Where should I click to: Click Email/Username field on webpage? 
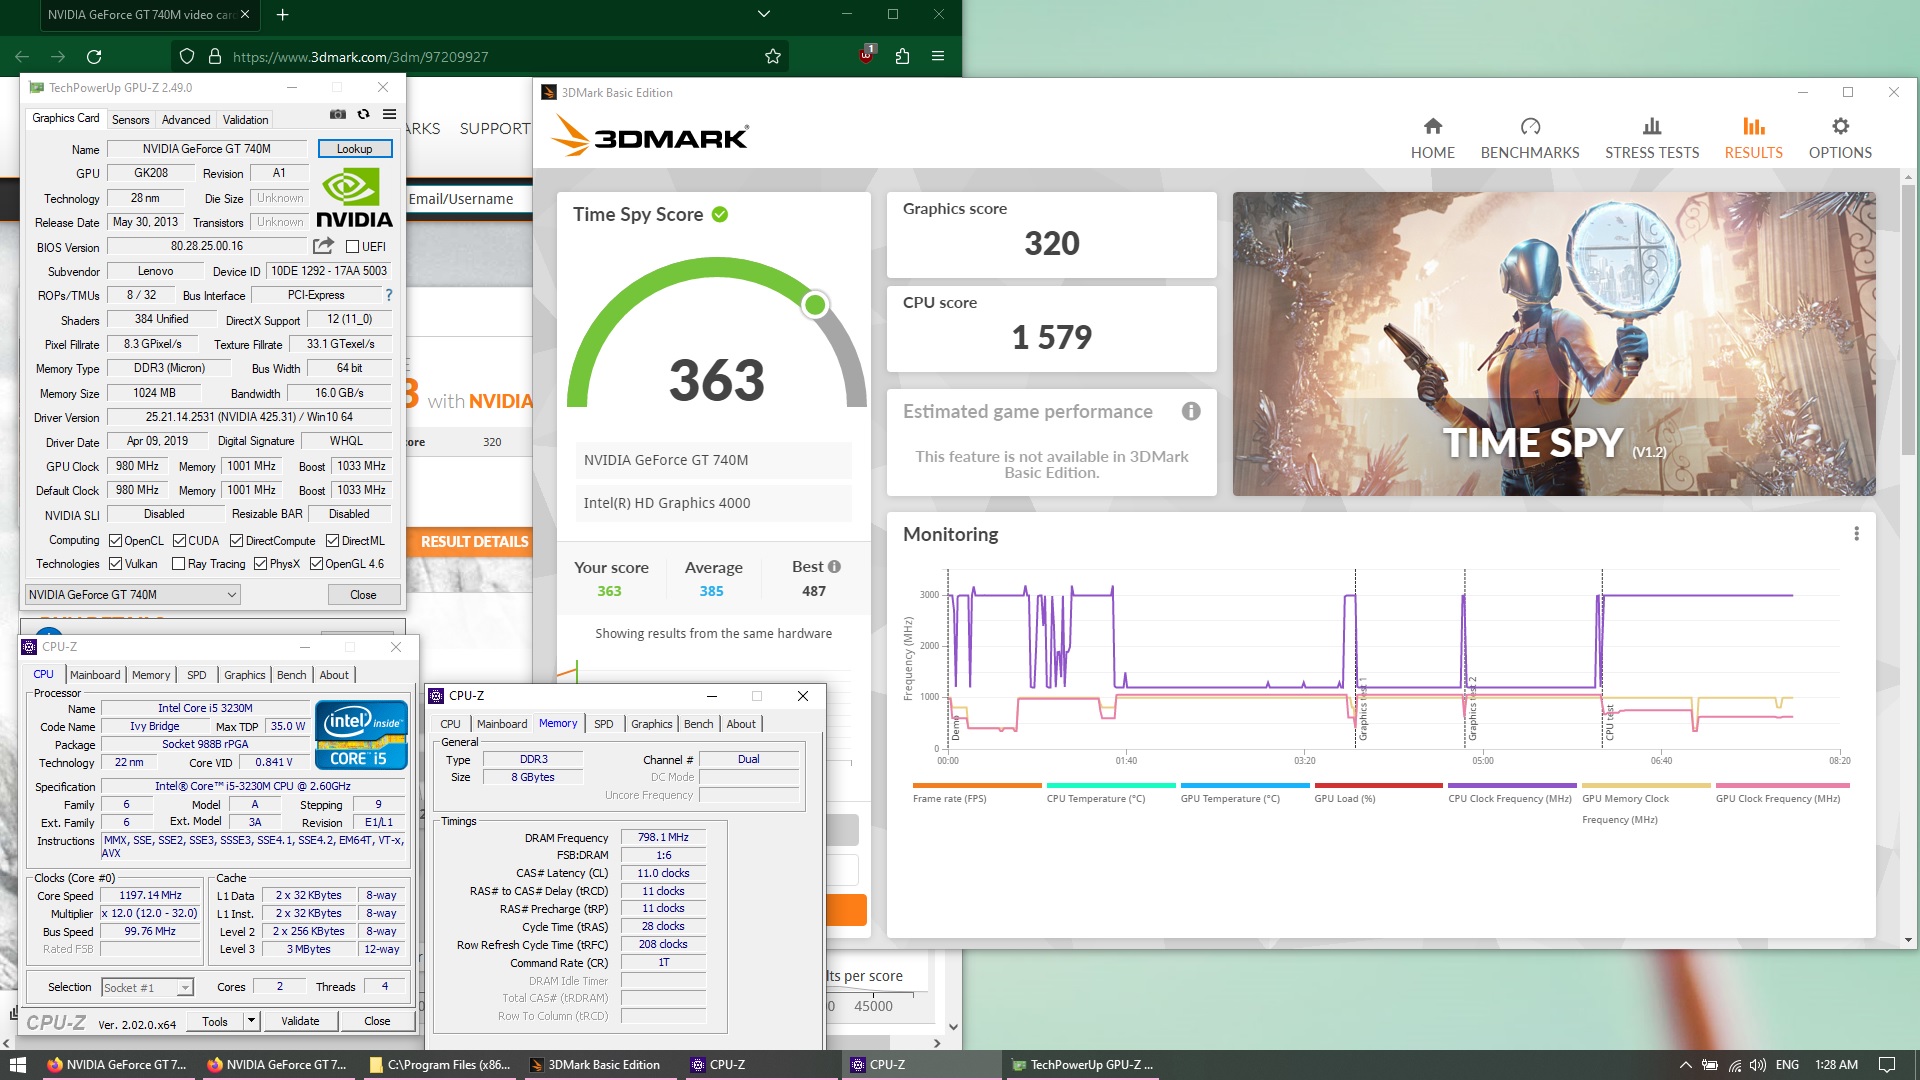click(x=468, y=199)
